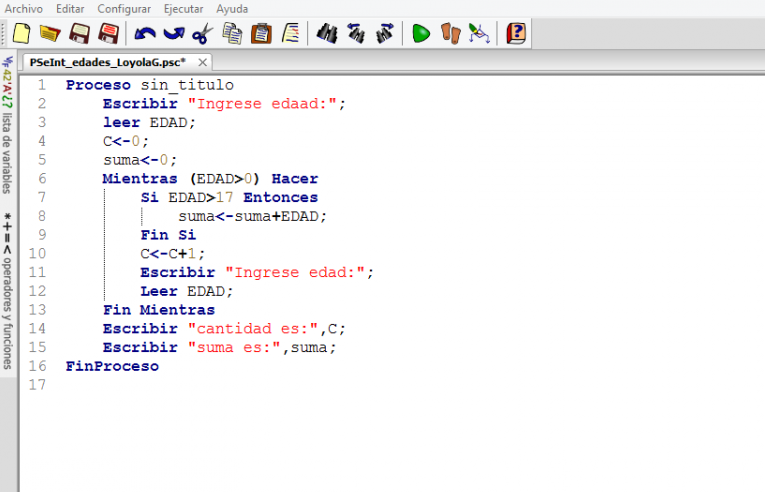Click the "Ingrese edad:" string on line 11
The image size is (765, 492).
[x=295, y=272]
